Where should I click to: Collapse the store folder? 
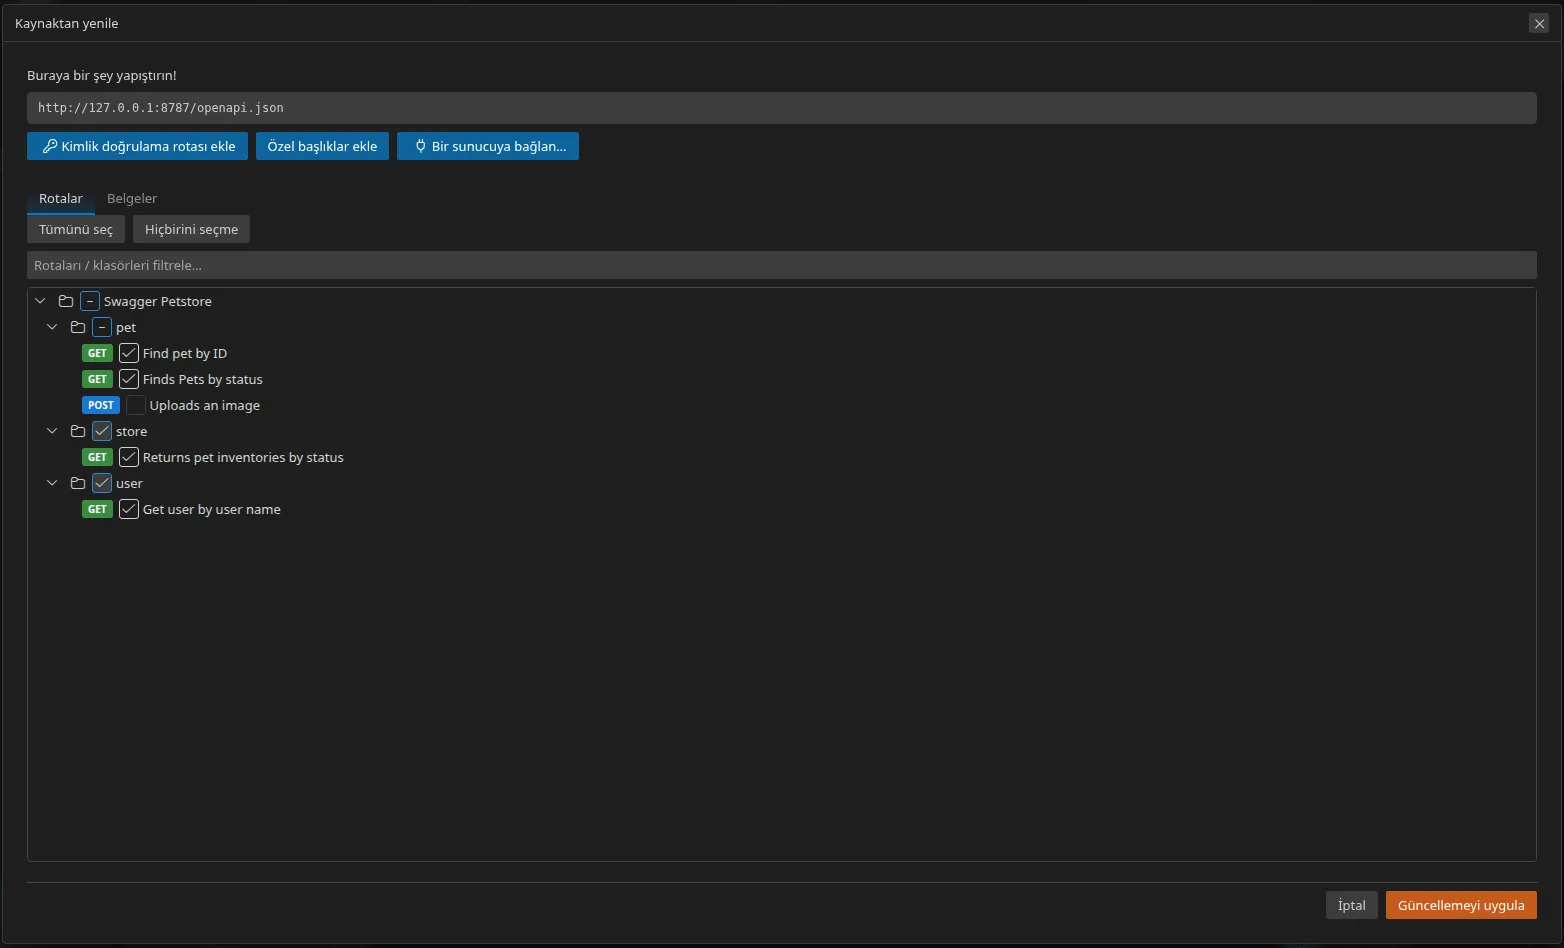52,431
